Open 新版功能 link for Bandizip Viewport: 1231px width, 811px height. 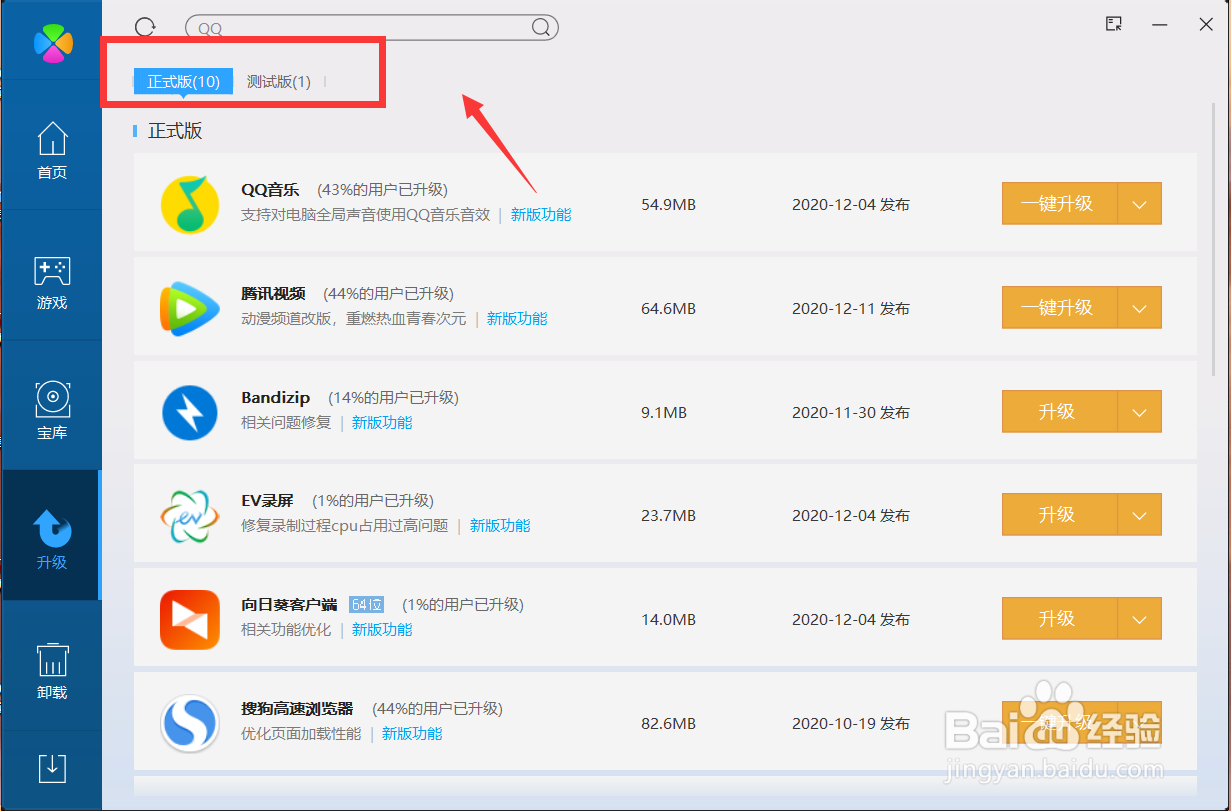pos(381,422)
